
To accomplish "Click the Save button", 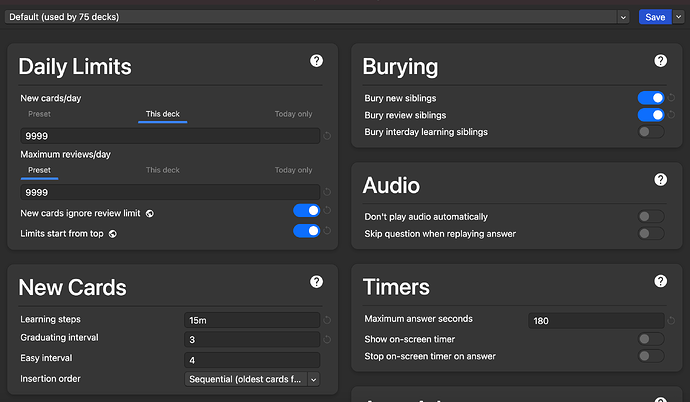I will pos(654,17).
